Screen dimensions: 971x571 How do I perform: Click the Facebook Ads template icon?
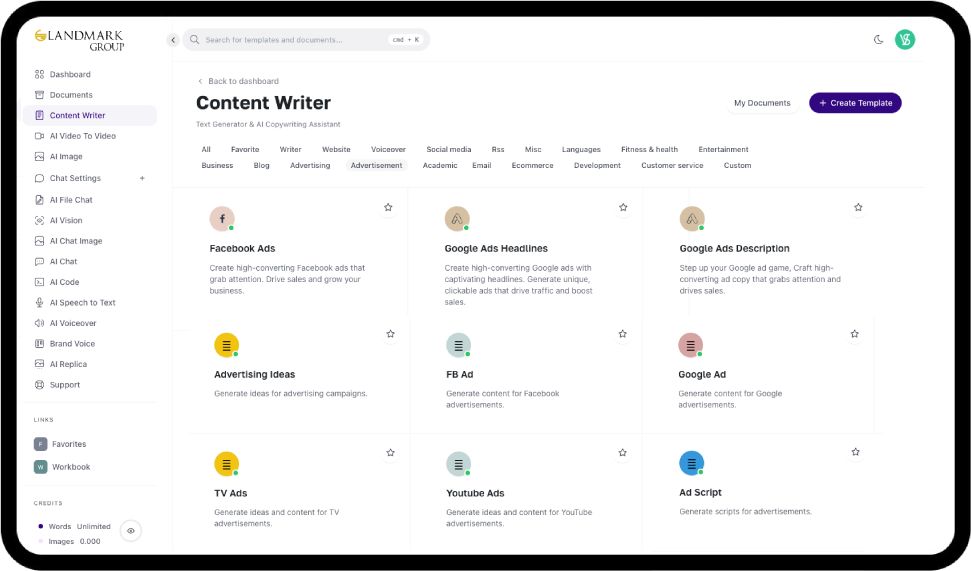(222, 219)
